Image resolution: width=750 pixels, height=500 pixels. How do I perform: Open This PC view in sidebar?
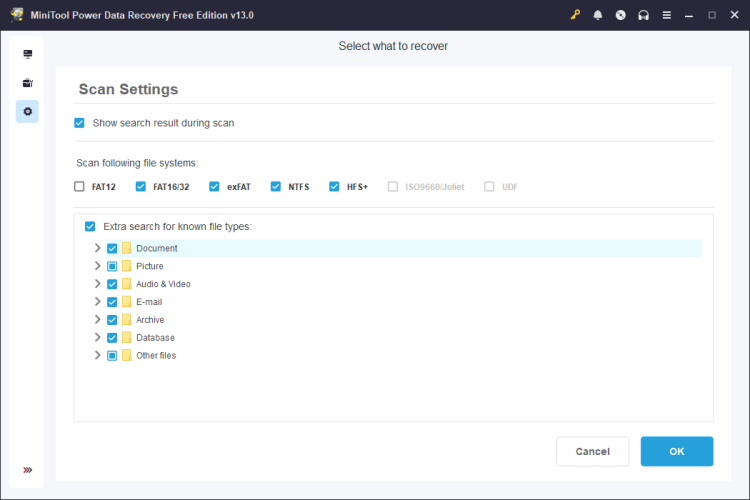(x=27, y=54)
